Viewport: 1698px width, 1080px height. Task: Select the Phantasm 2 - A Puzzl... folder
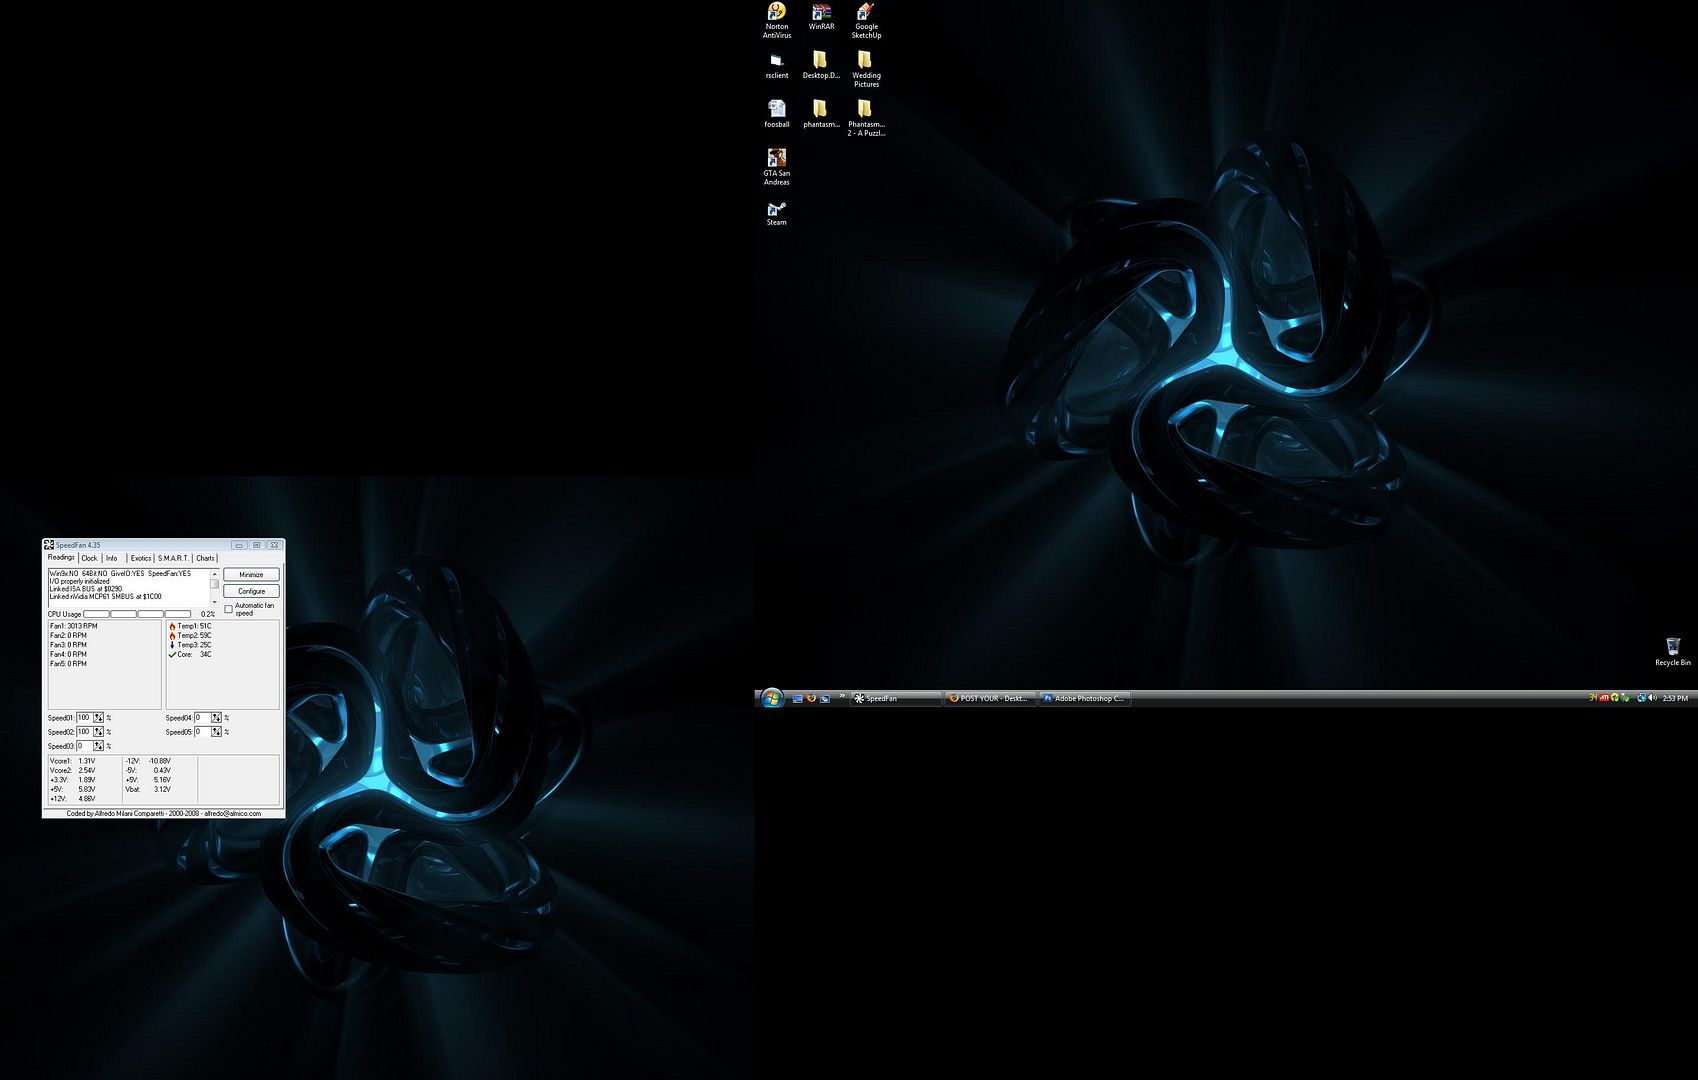pos(866,118)
